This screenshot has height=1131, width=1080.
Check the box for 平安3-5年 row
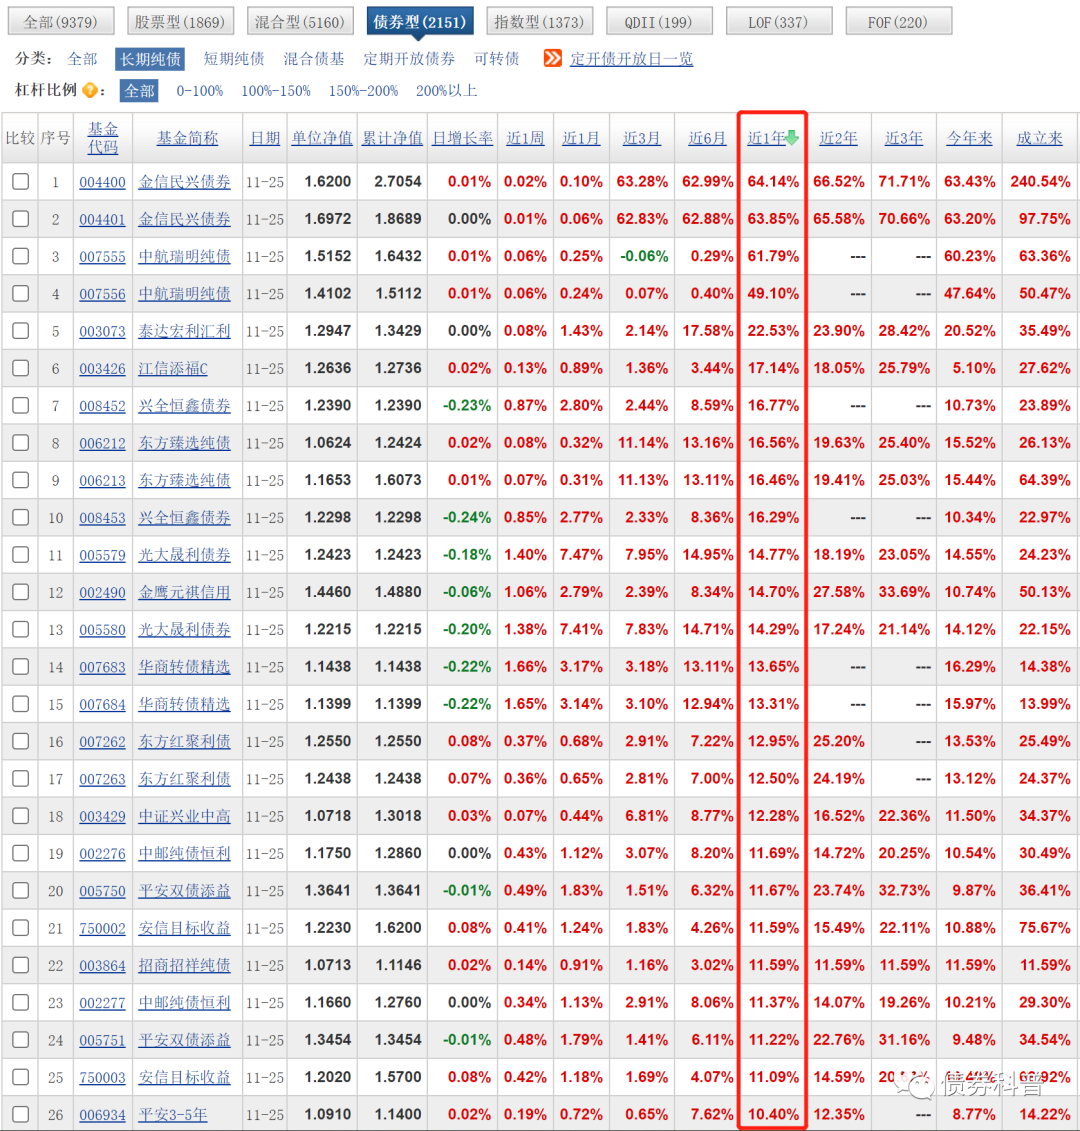tap(20, 1114)
